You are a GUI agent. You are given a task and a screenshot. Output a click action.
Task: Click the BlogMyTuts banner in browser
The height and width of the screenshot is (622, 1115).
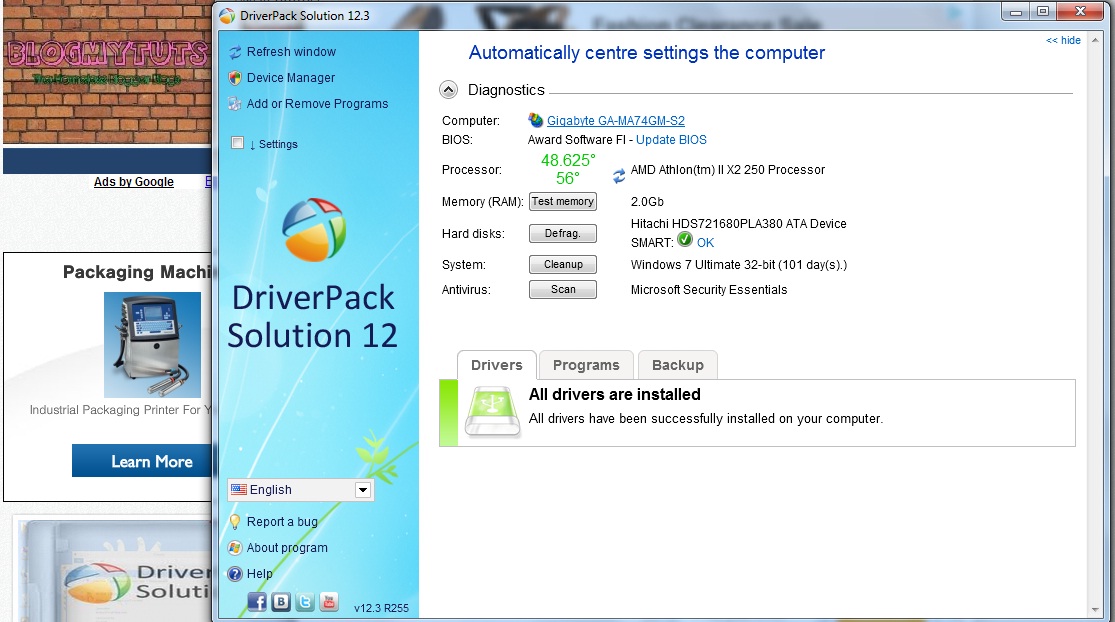pyautogui.click(x=107, y=72)
